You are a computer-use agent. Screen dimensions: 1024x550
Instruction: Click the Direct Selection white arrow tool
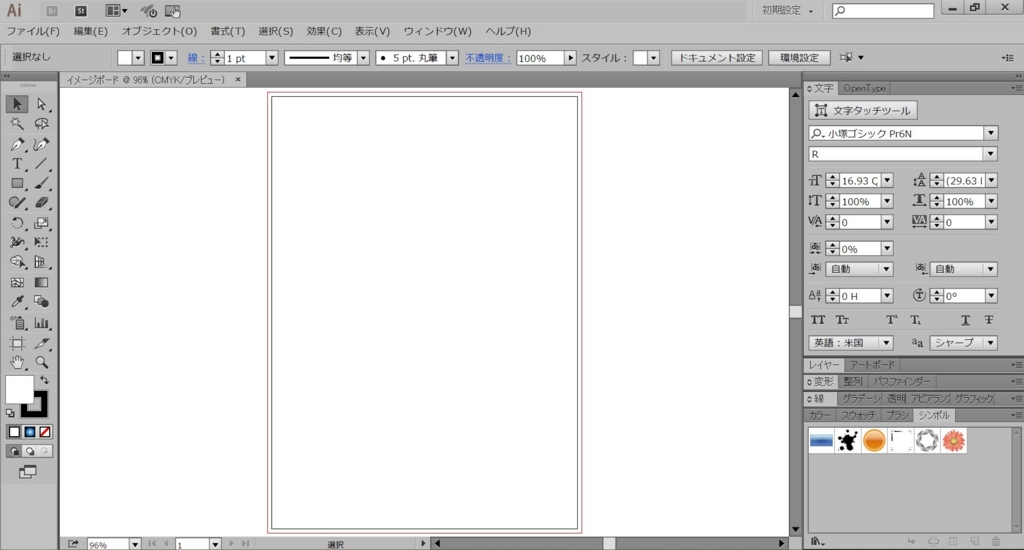[x=41, y=104]
